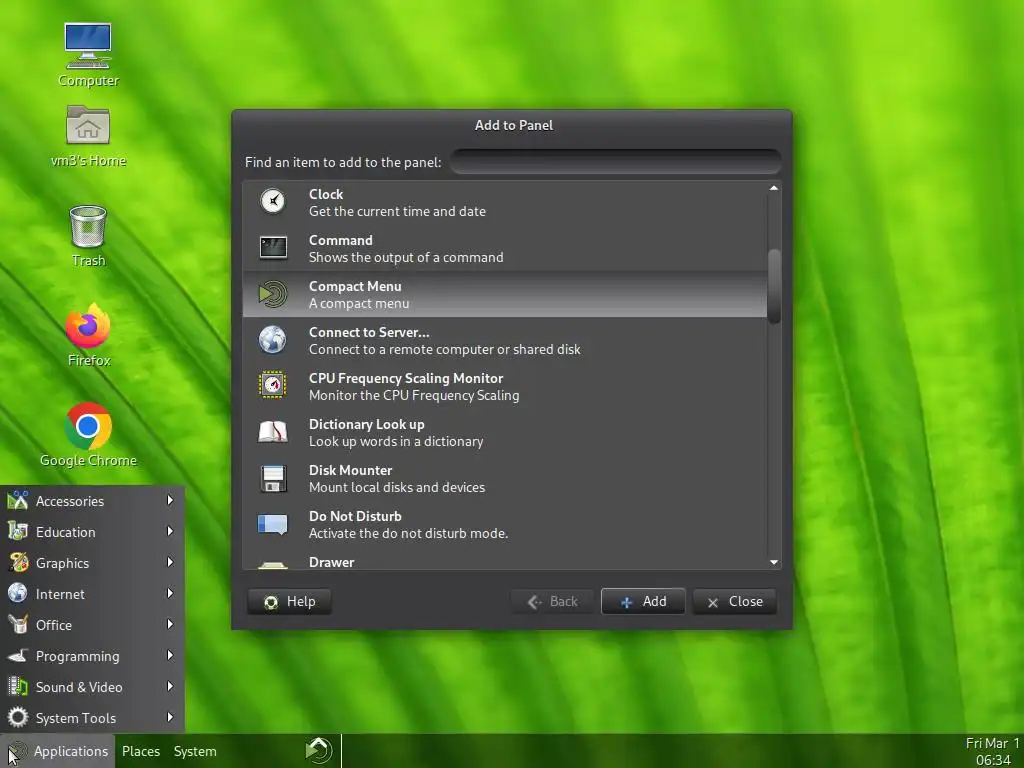Screen dimensions: 1024x768
Task: Expand the Accessories submenu arrow
Action: click(x=170, y=500)
